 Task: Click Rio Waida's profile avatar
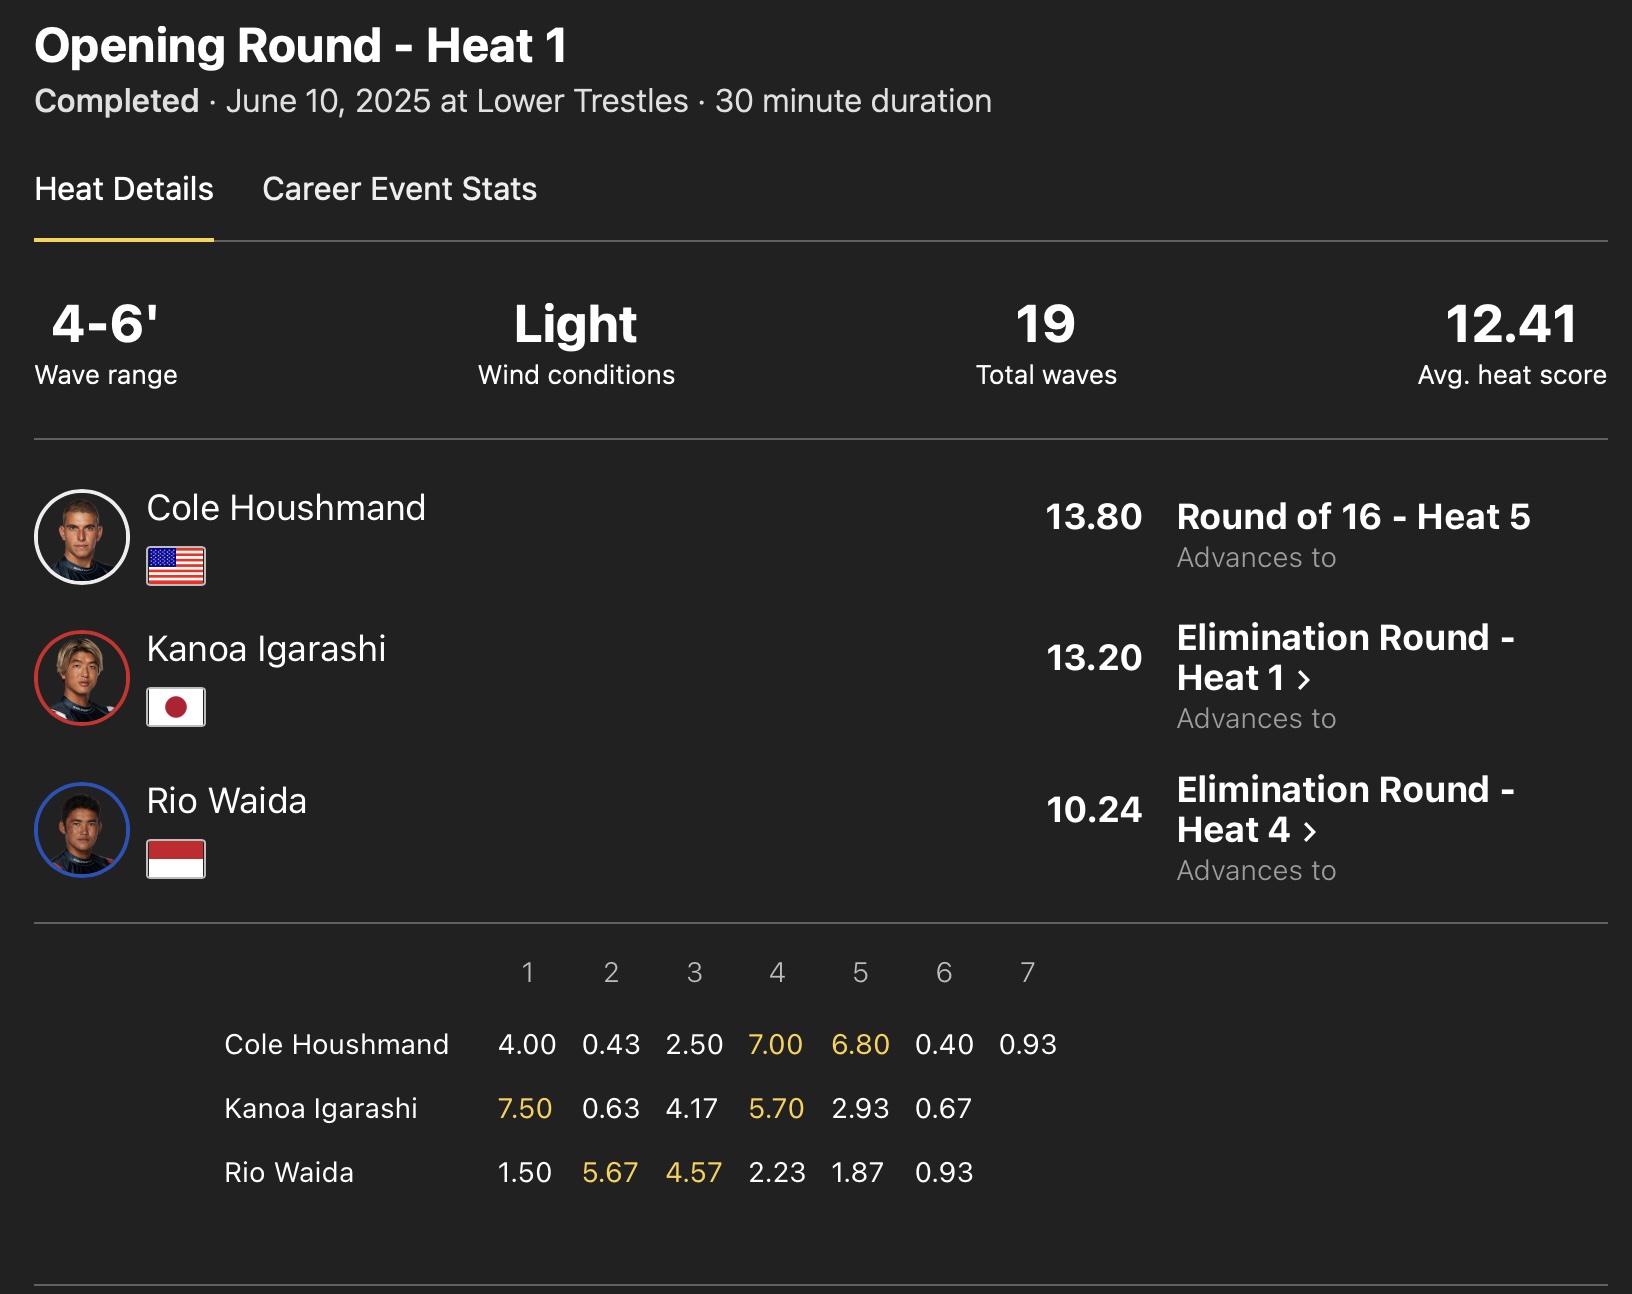pos(82,830)
